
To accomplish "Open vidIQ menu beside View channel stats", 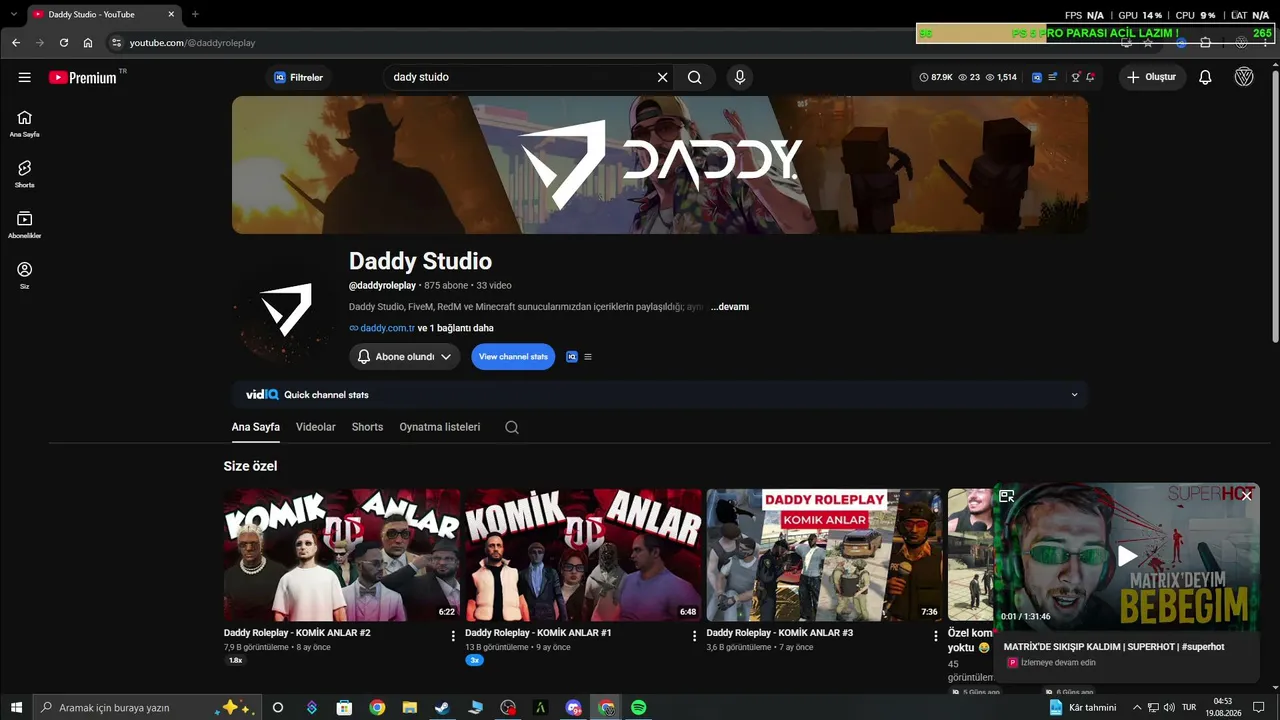I will [x=588, y=357].
